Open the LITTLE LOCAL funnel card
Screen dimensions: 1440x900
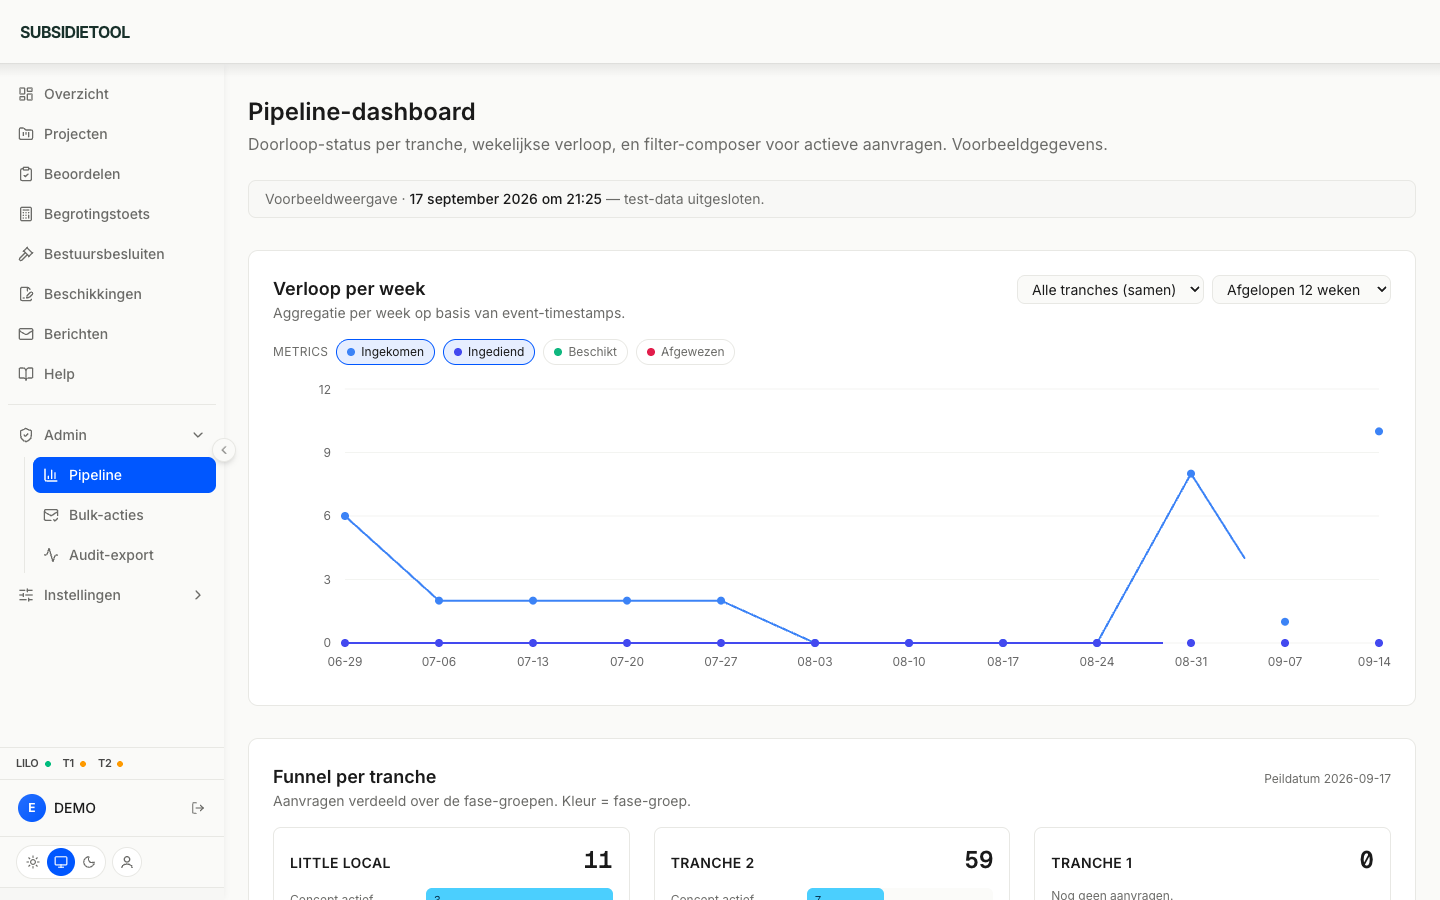point(451,864)
